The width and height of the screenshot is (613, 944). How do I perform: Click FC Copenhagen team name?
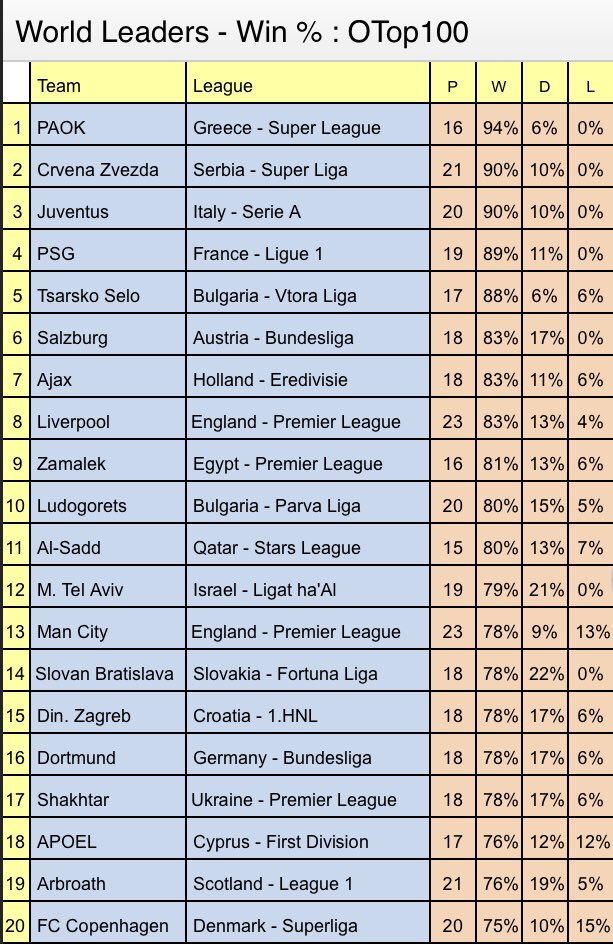pos(102,926)
